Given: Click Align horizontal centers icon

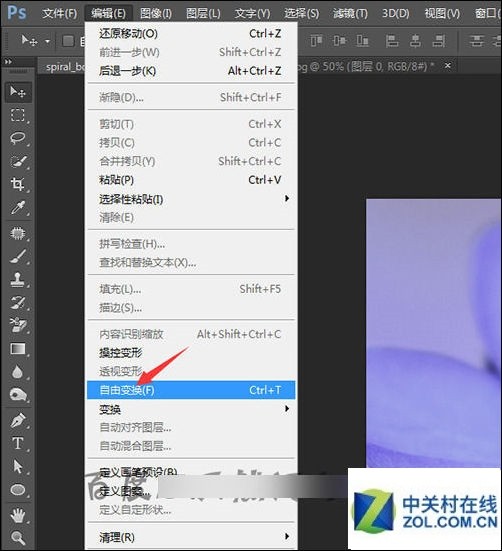Looking at the screenshot, I should pos(415,41).
